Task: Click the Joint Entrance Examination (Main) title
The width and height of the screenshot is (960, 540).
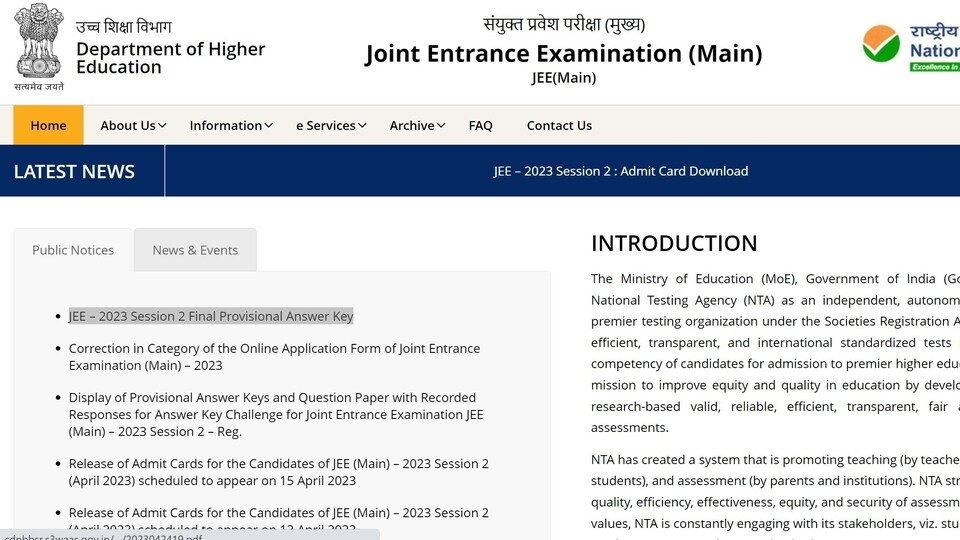Action: pyautogui.click(x=564, y=53)
